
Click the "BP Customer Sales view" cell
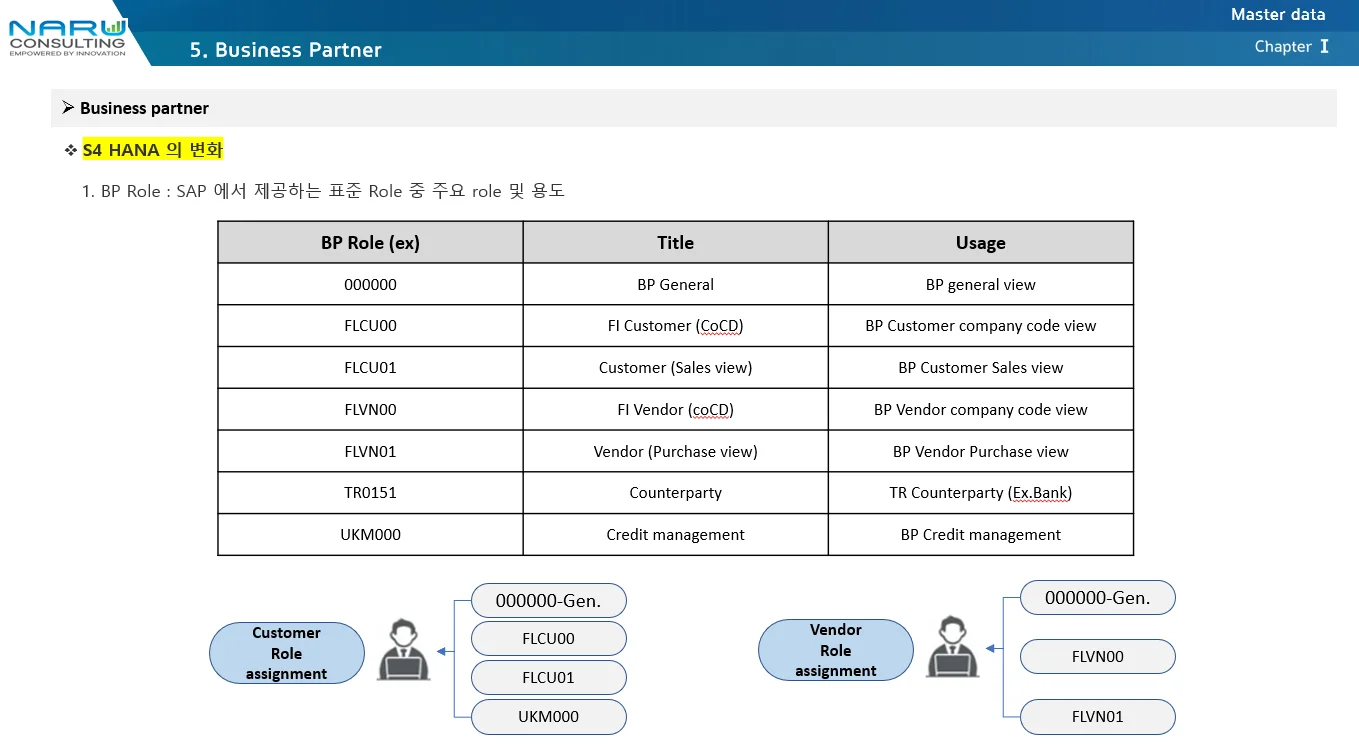(981, 368)
